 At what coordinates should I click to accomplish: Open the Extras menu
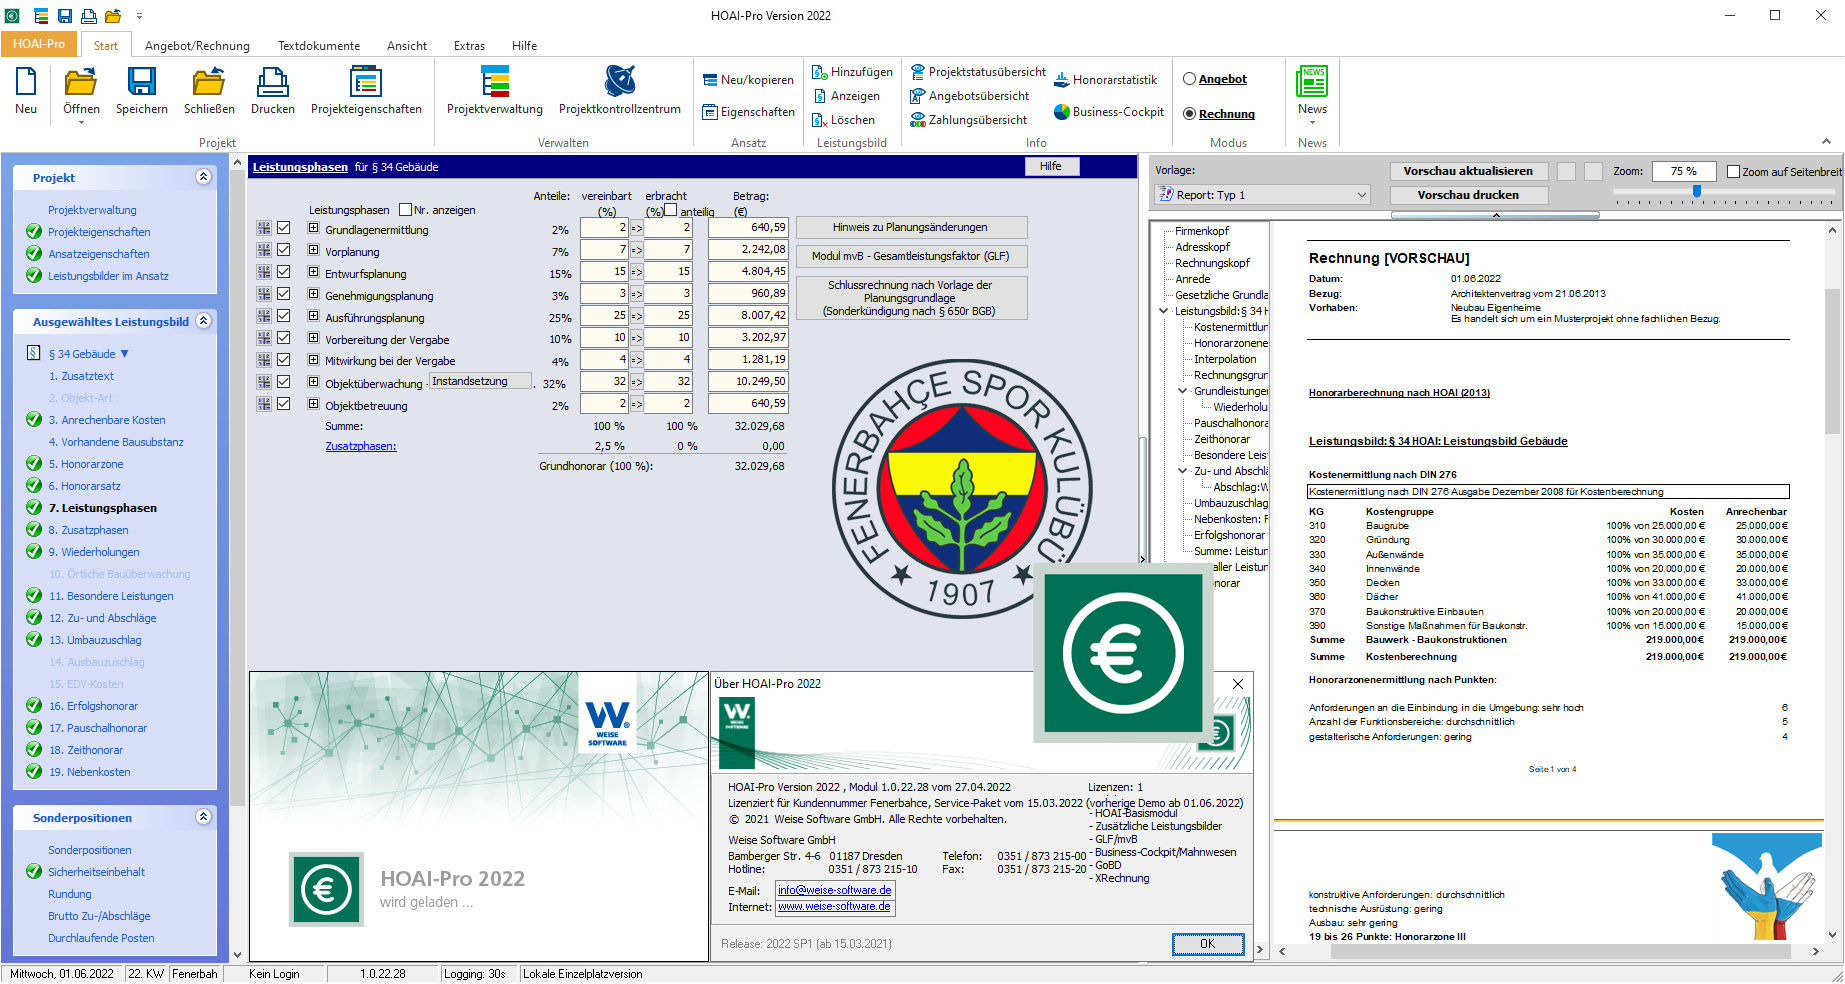point(468,45)
